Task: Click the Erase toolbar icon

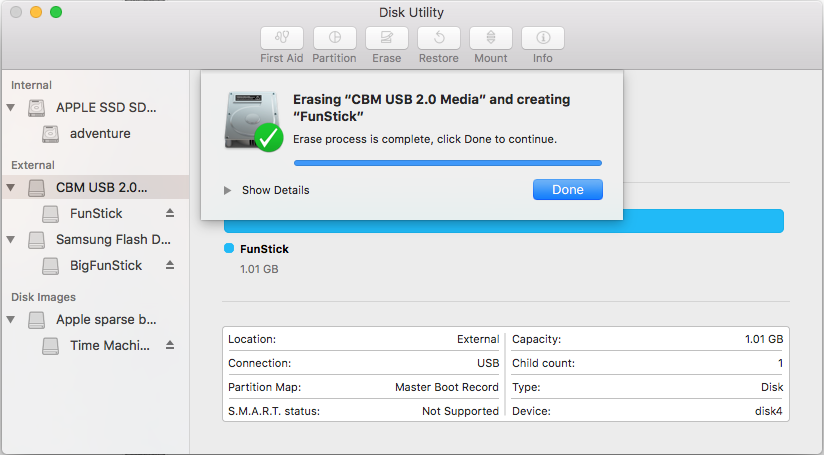Action: tap(387, 38)
